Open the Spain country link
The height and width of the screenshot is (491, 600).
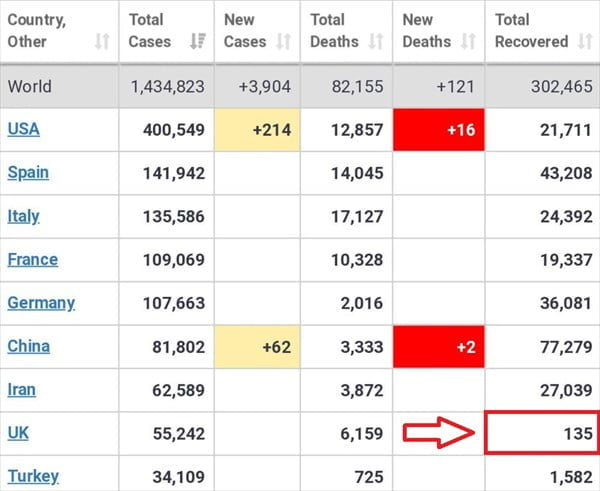28,172
